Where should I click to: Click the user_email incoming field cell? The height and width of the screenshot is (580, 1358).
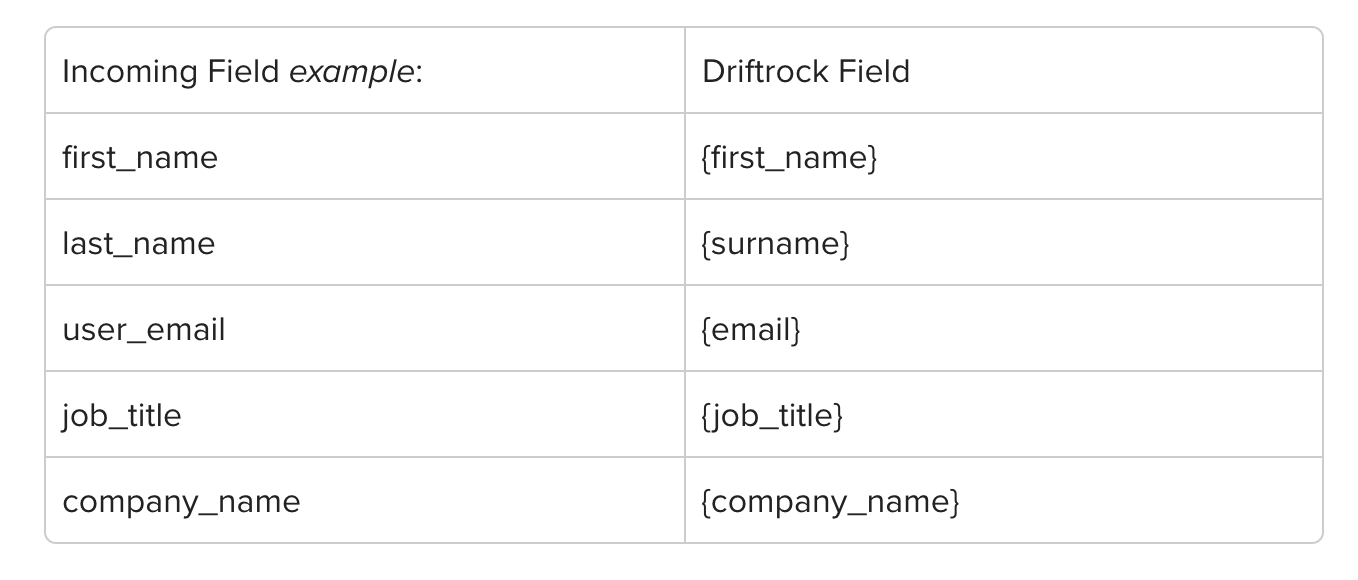[365, 328]
